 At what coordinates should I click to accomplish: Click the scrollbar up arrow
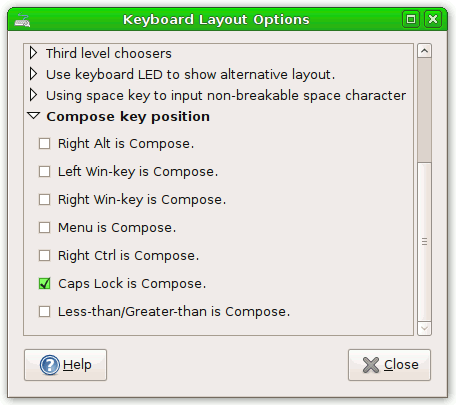(424, 51)
